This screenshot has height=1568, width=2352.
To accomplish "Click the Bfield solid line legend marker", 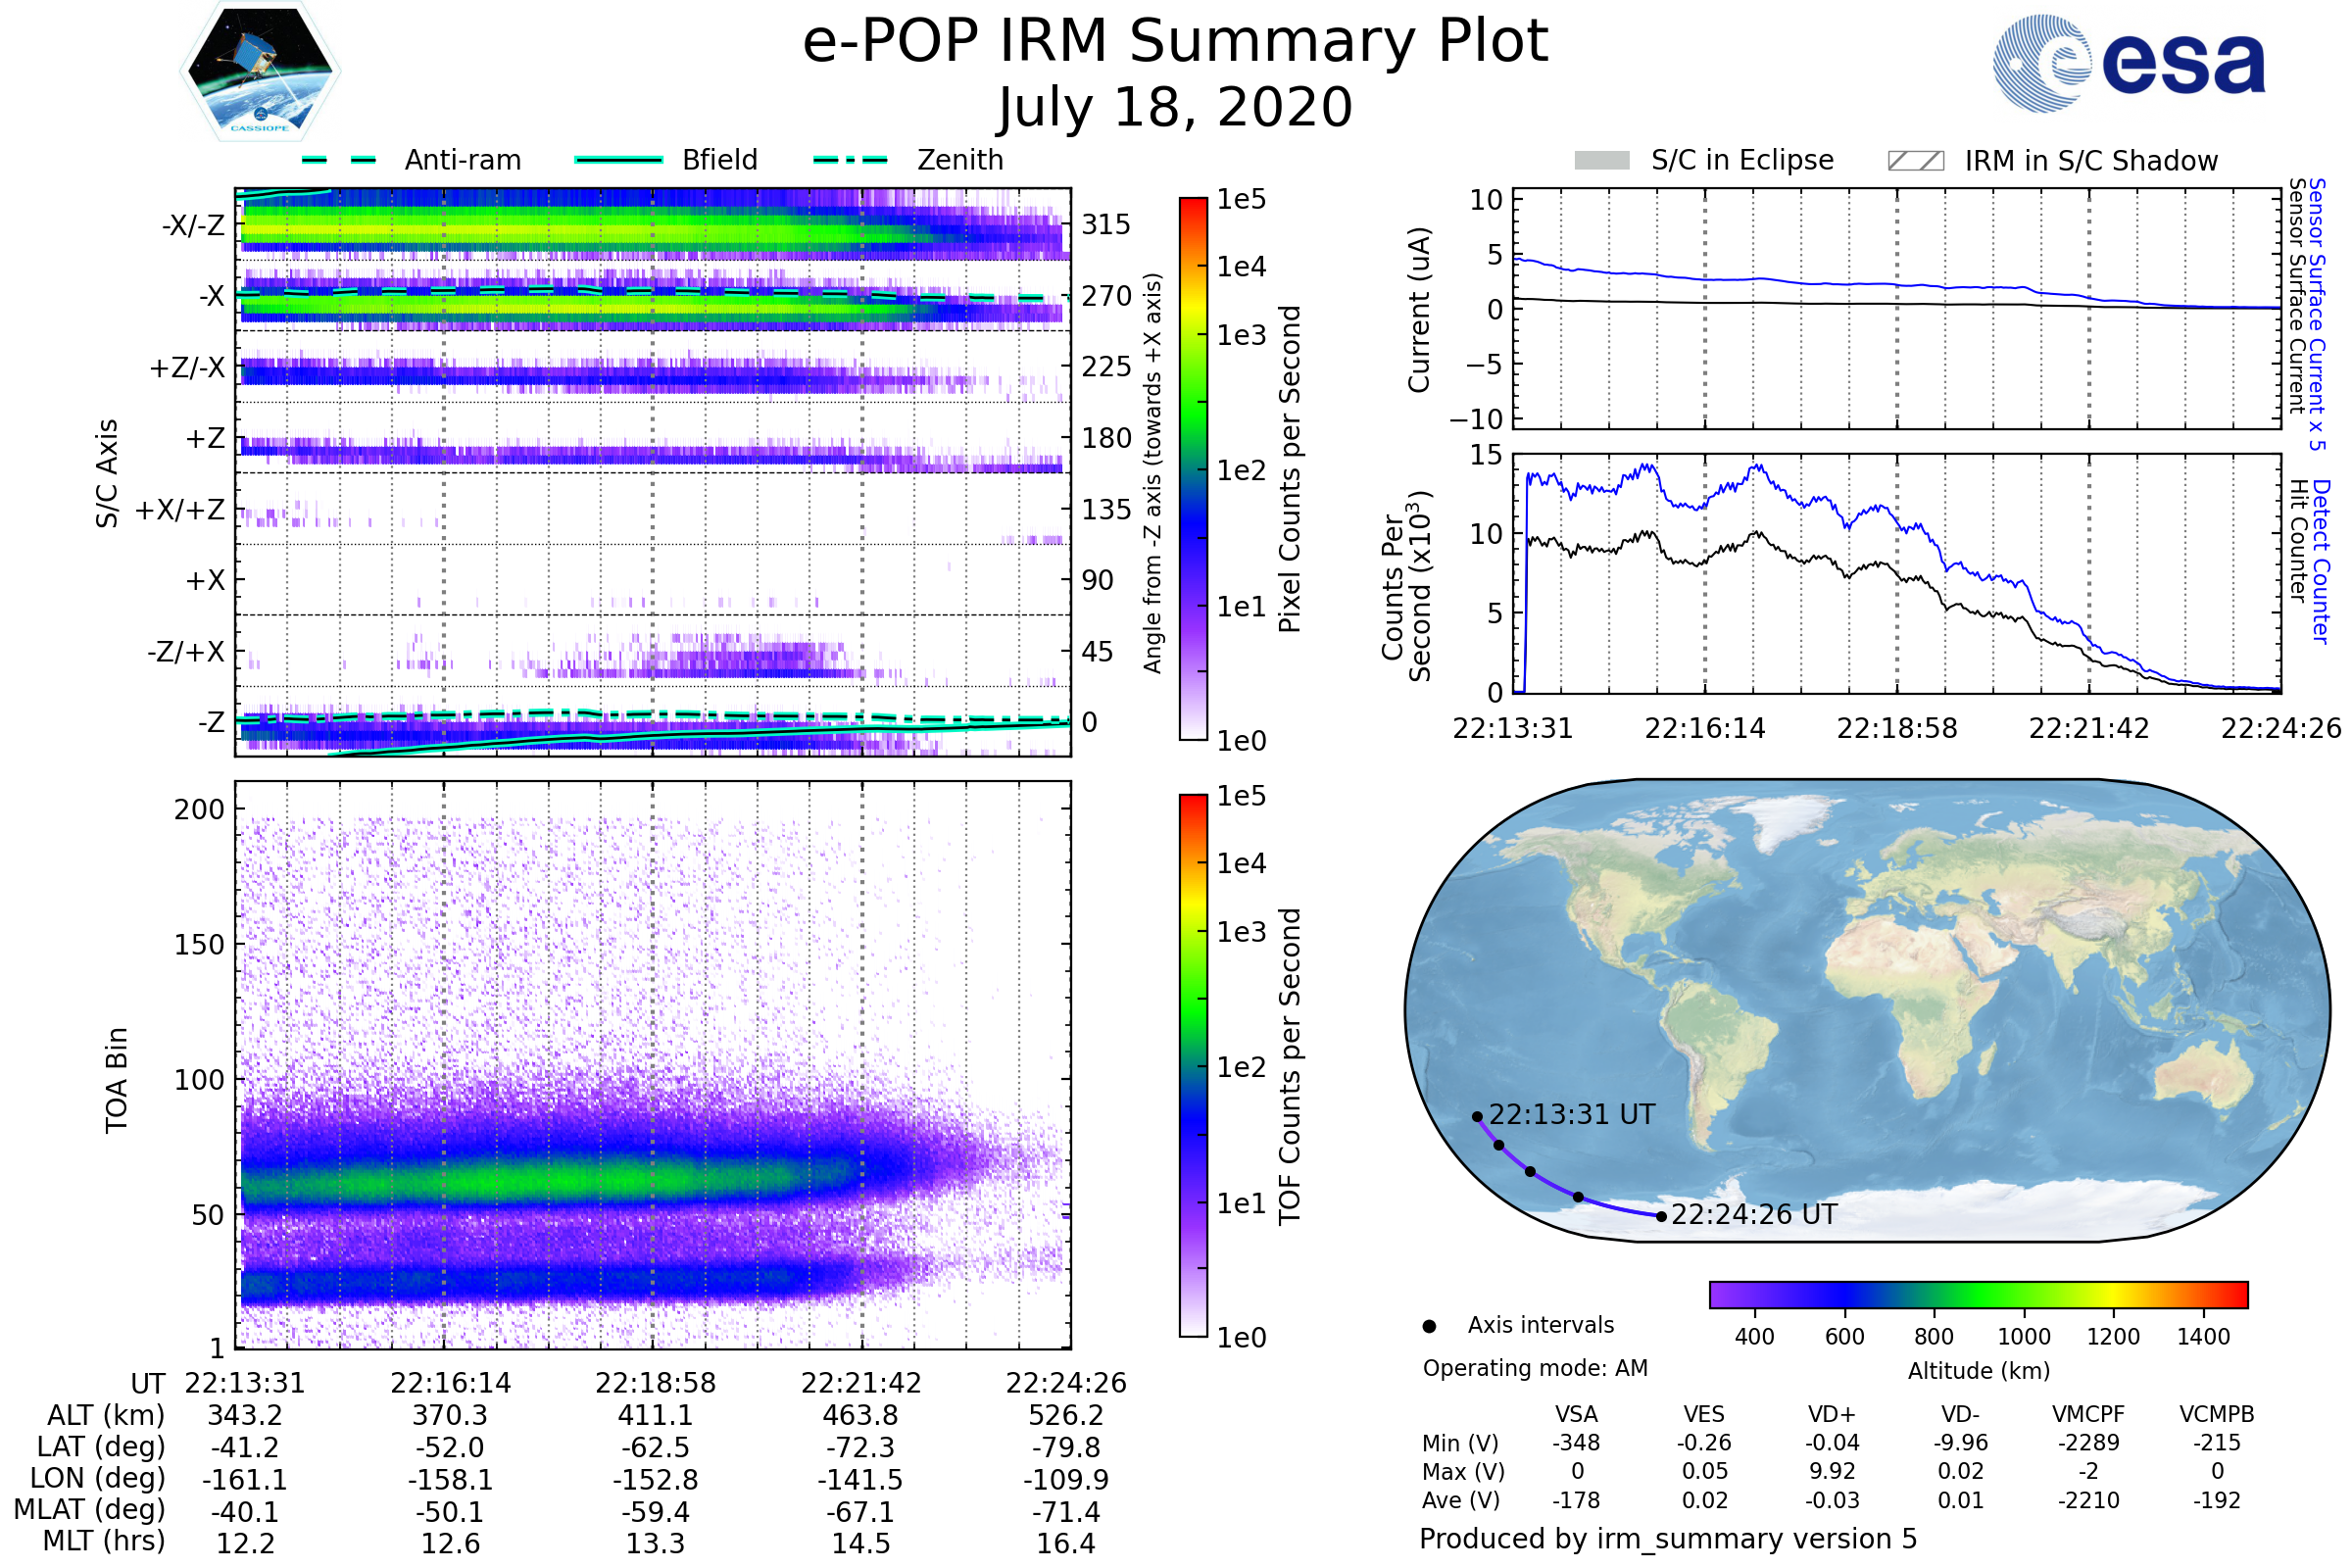I will (x=618, y=160).
